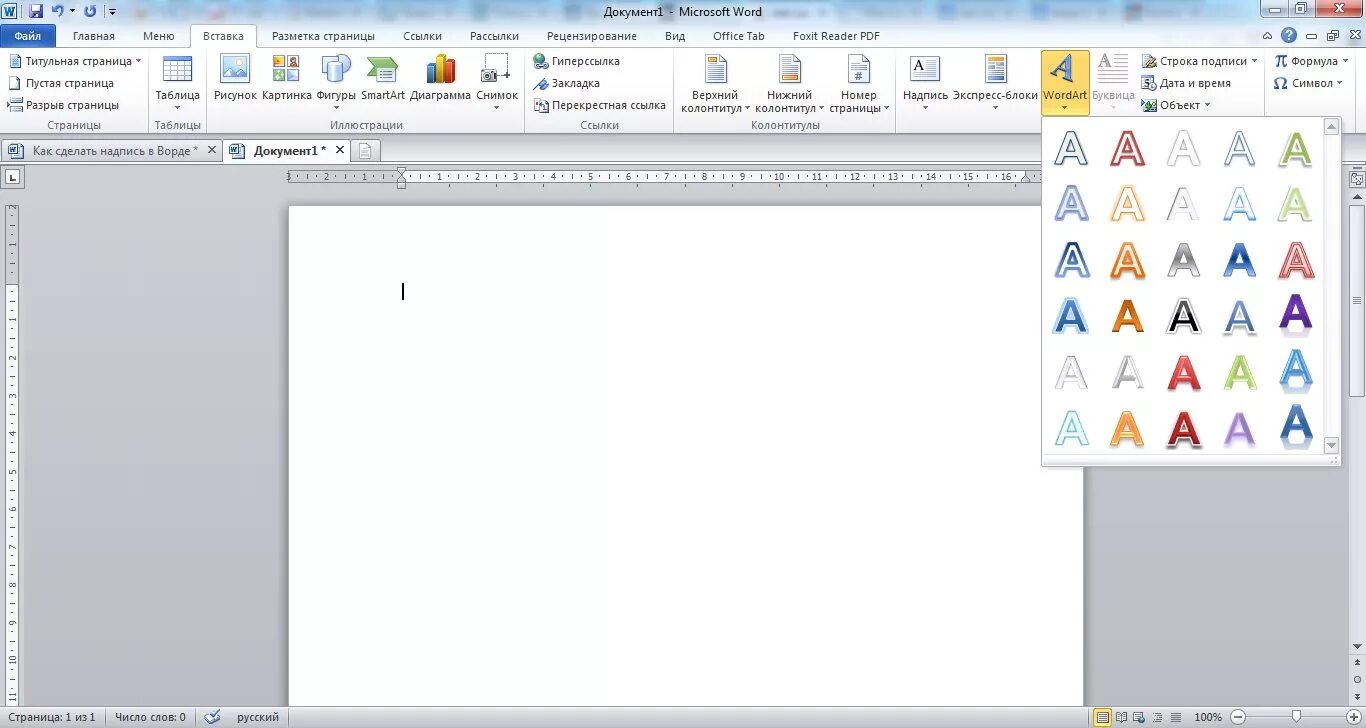Image resolution: width=1366 pixels, height=728 pixels.
Task: Click the ruler toggle above the vertical scrollbar
Action: click(x=1357, y=179)
